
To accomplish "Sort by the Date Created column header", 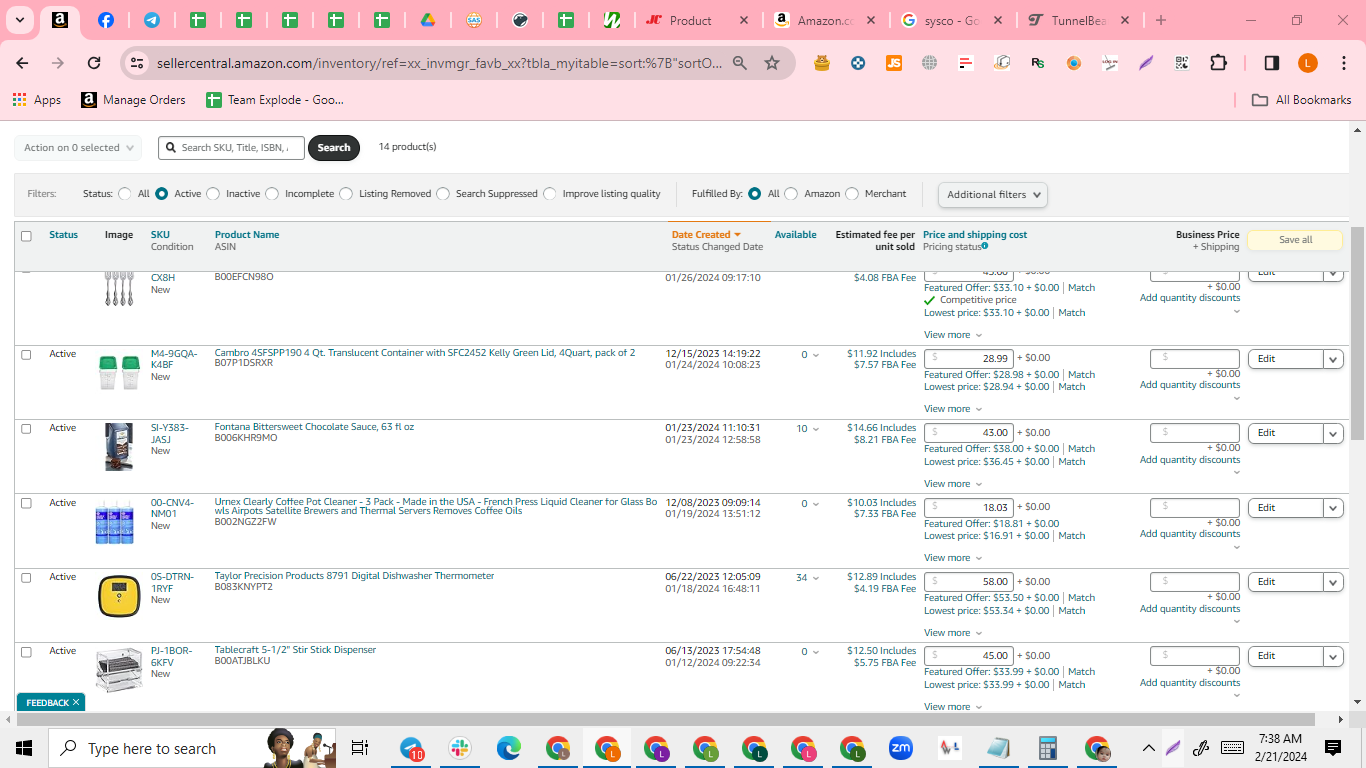I will (706, 235).
